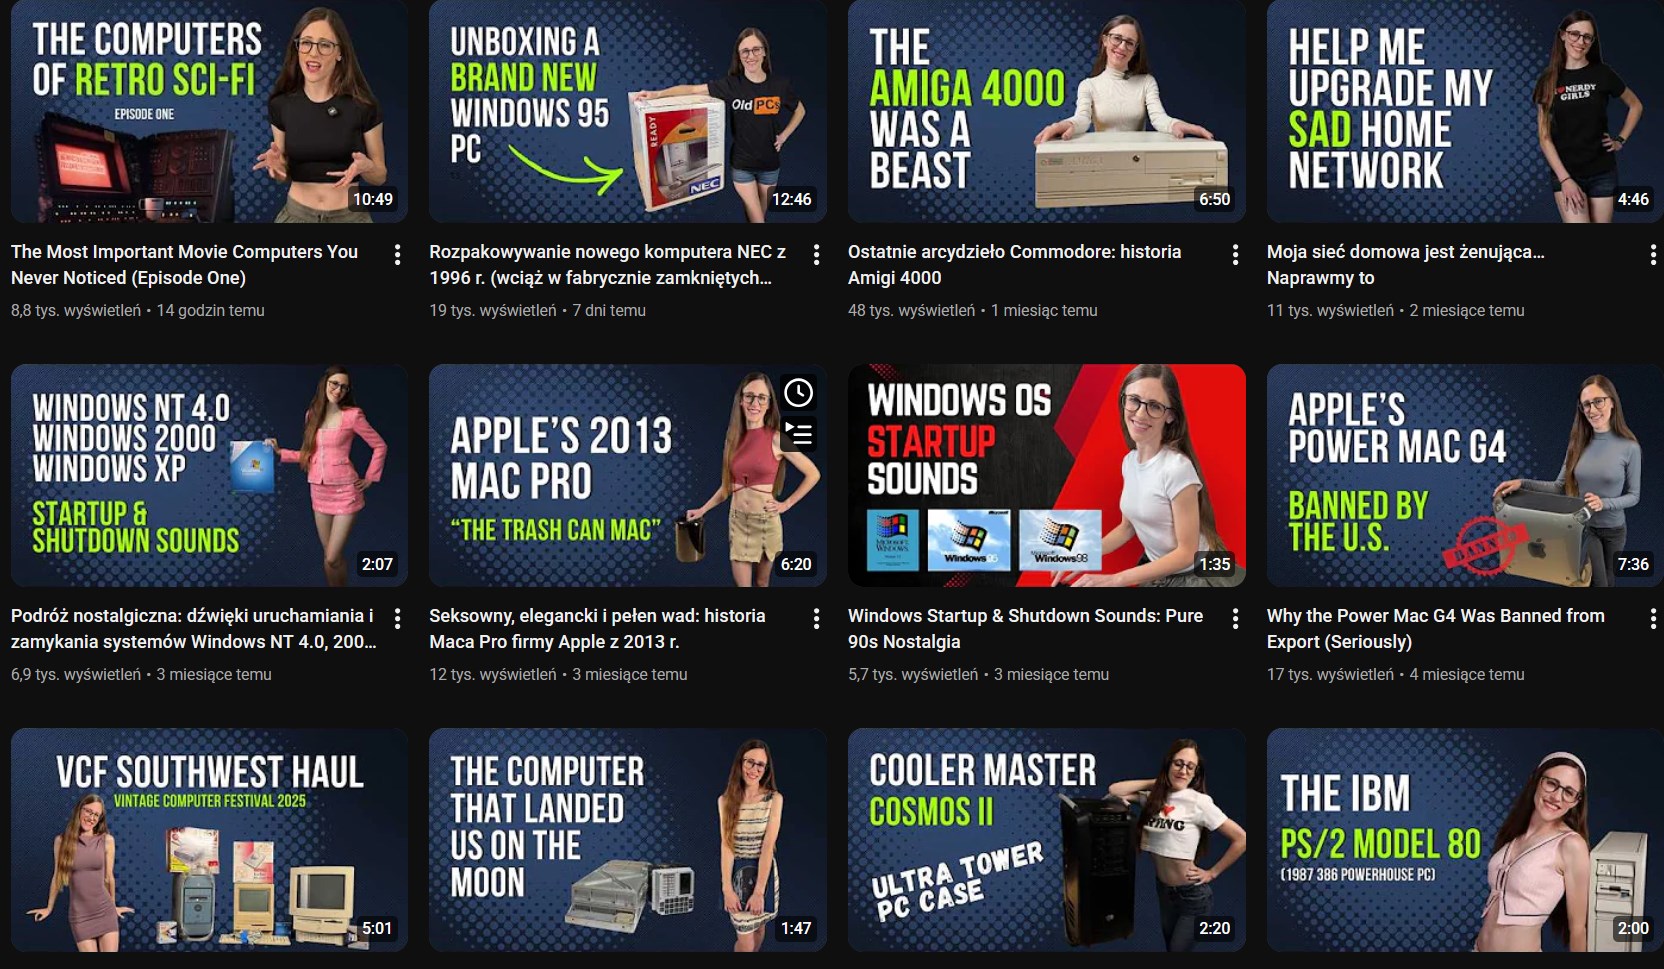Open the 'Cooler Master Cosmos II' thumbnail
1664x969 pixels.
pyautogui.click(x=1047, y=840)
